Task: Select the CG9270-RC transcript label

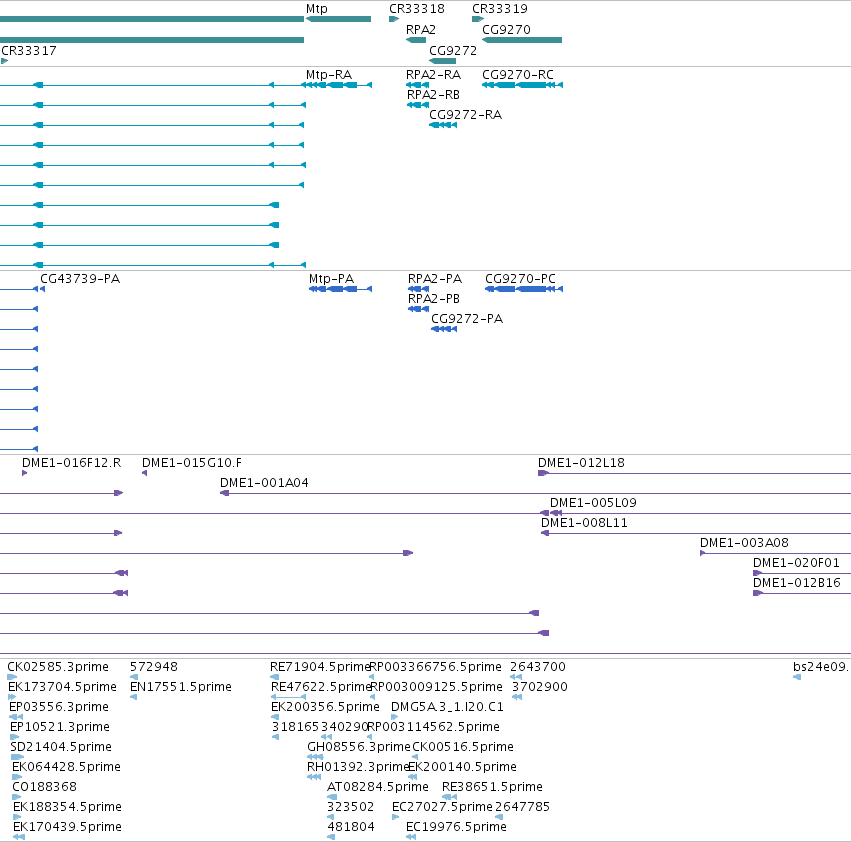Action: [x=518, y=75]
